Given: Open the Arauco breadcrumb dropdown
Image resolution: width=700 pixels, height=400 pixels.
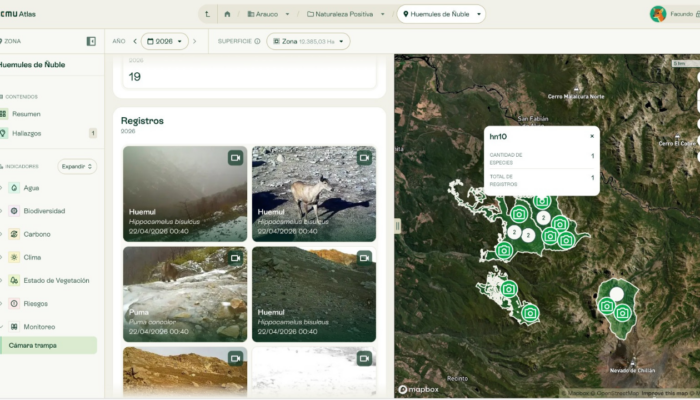Looking at the screenshot, I should 269,14.
